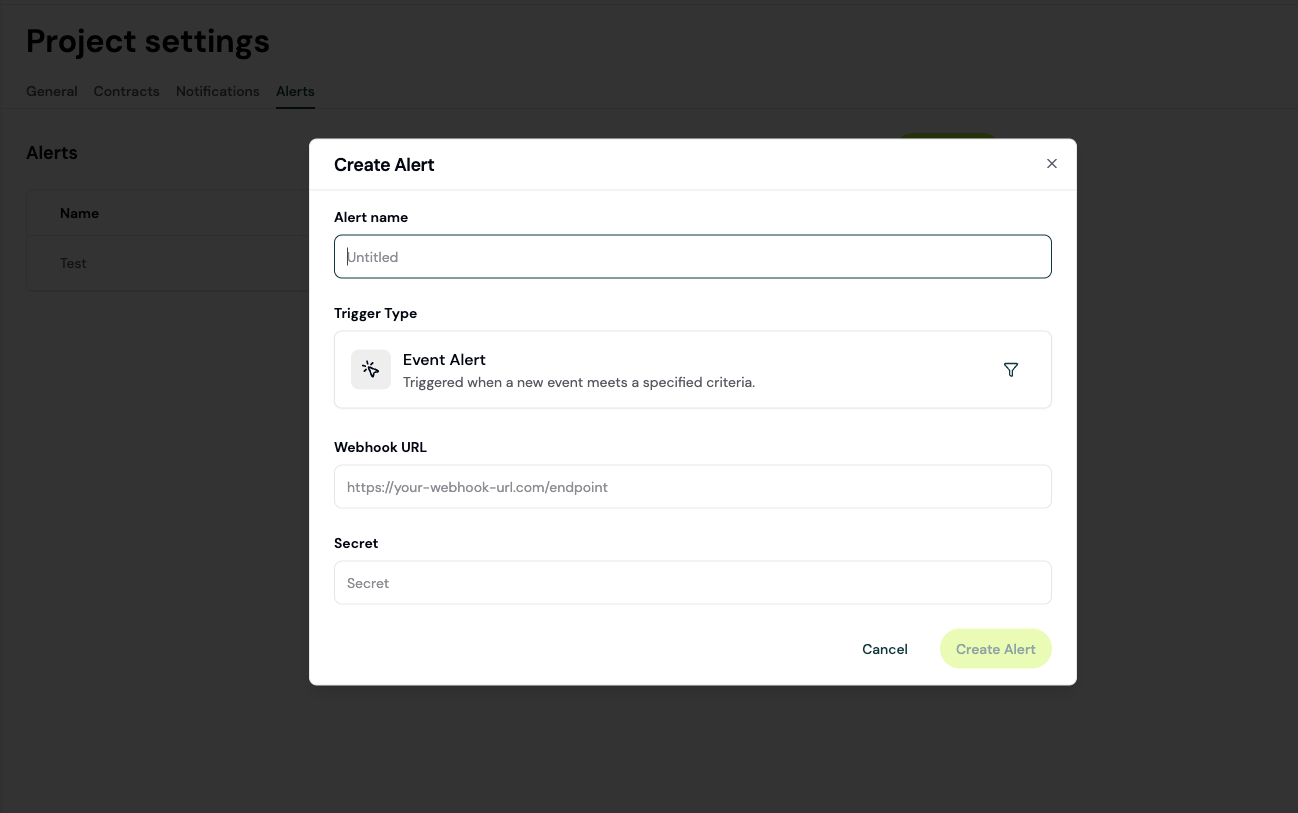Click the Create Alert dialog title

coord(384,164)
